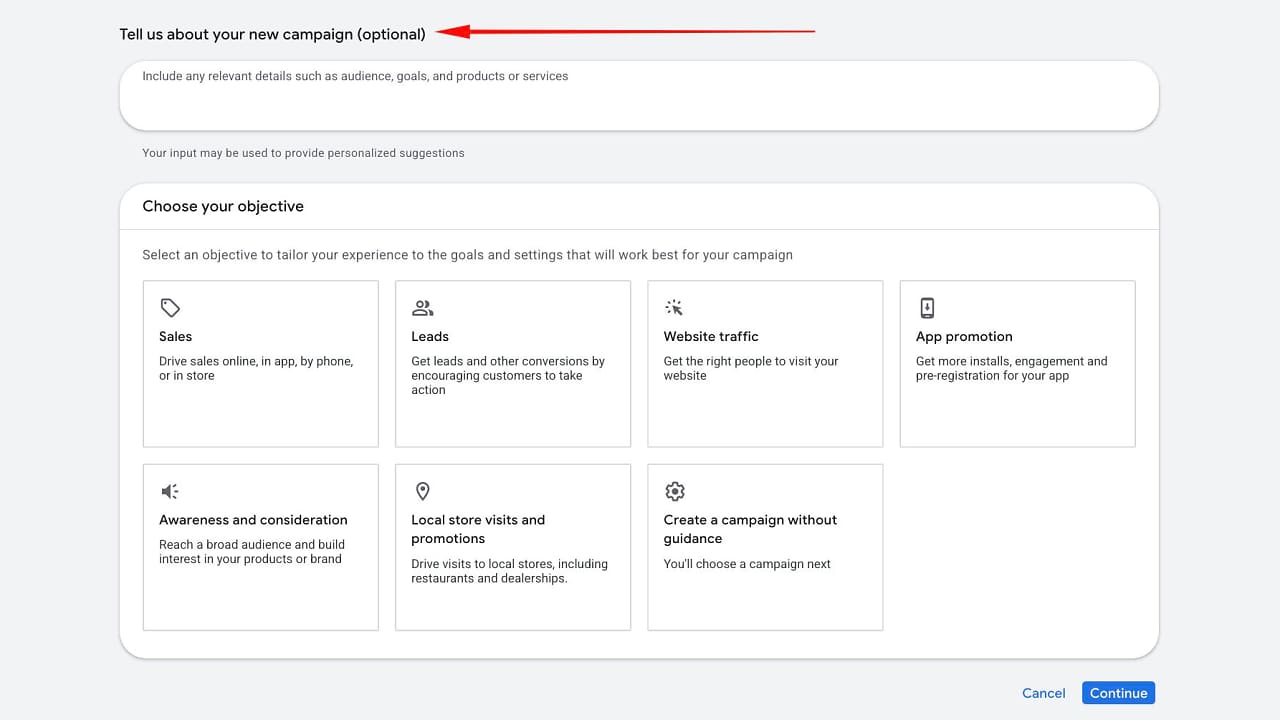
Task: Click the gear icon for campaign without guidance
Action: tap(675, 491)
